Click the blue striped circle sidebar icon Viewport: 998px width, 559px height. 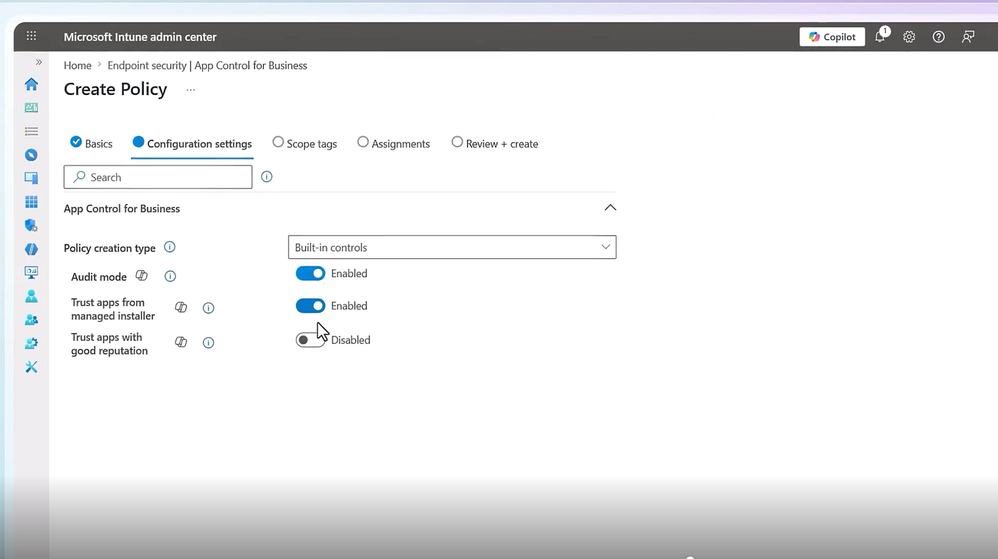click(31, 249)
